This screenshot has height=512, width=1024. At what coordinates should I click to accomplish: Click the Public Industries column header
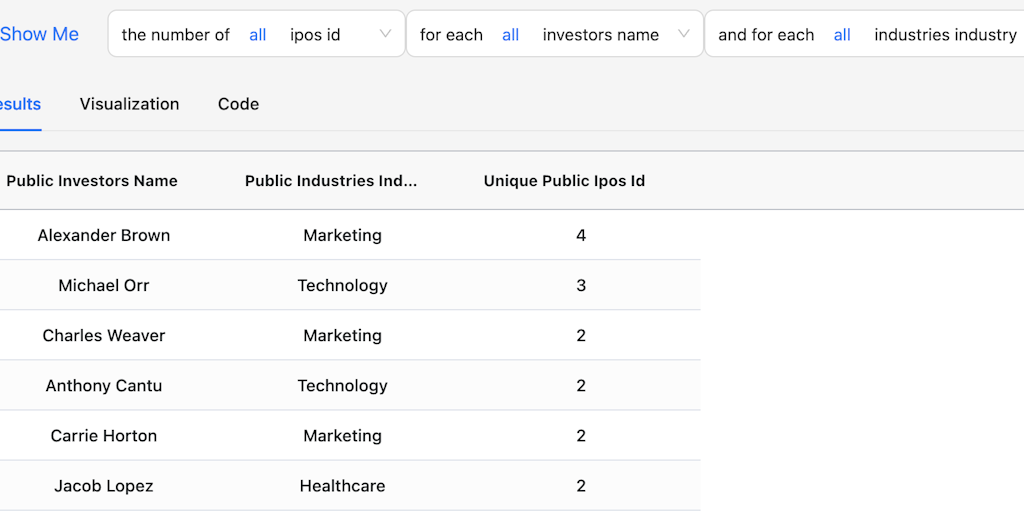point(331,181)
